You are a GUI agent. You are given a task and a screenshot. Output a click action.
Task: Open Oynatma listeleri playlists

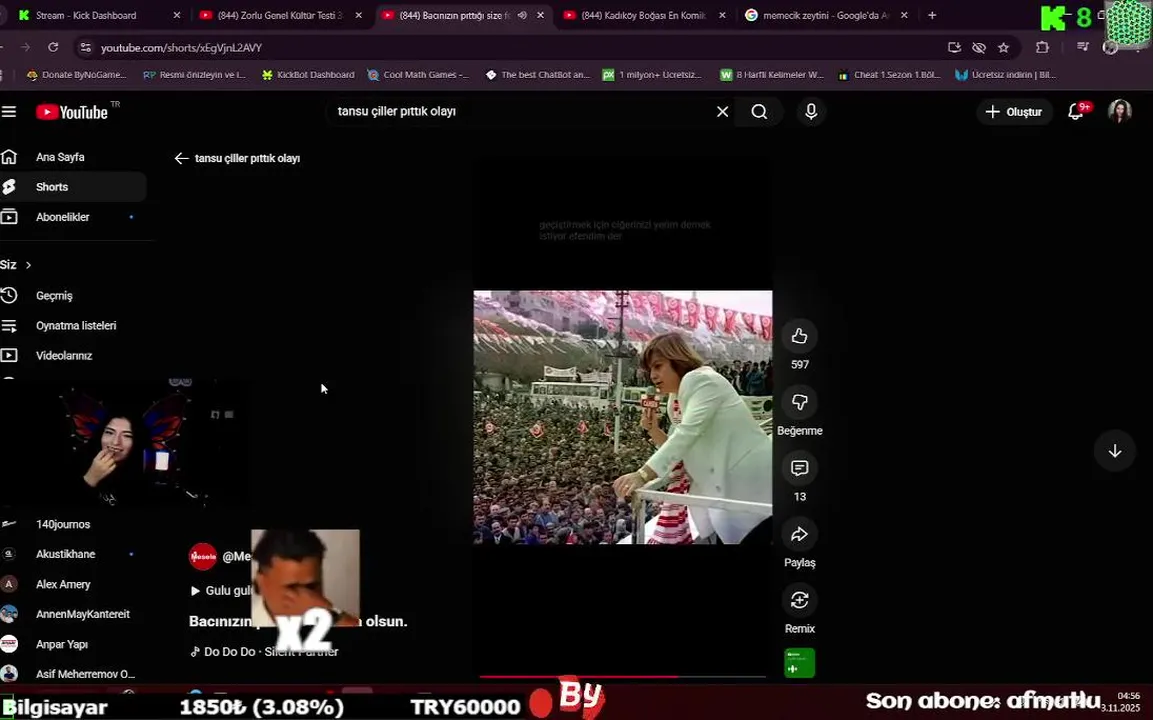74,326
